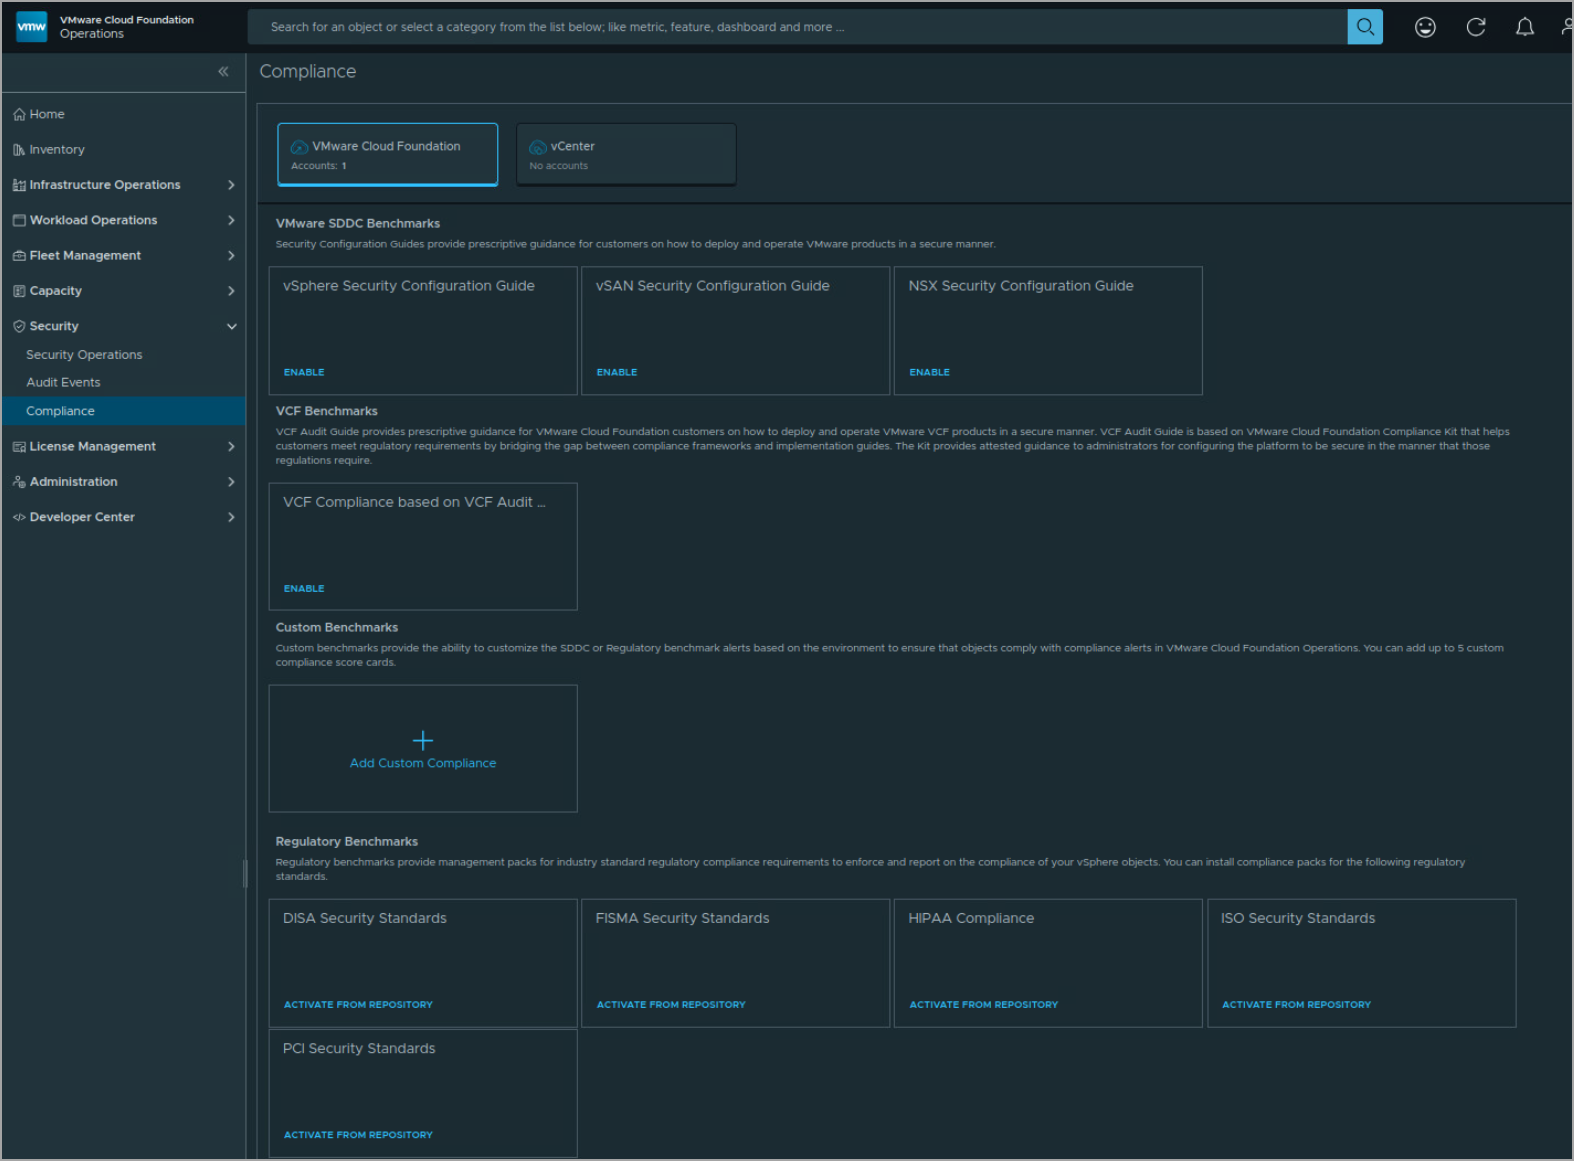Select Compliance in the sidebar
This screenshot has width=1574, height=1161.
coord(123,411)
